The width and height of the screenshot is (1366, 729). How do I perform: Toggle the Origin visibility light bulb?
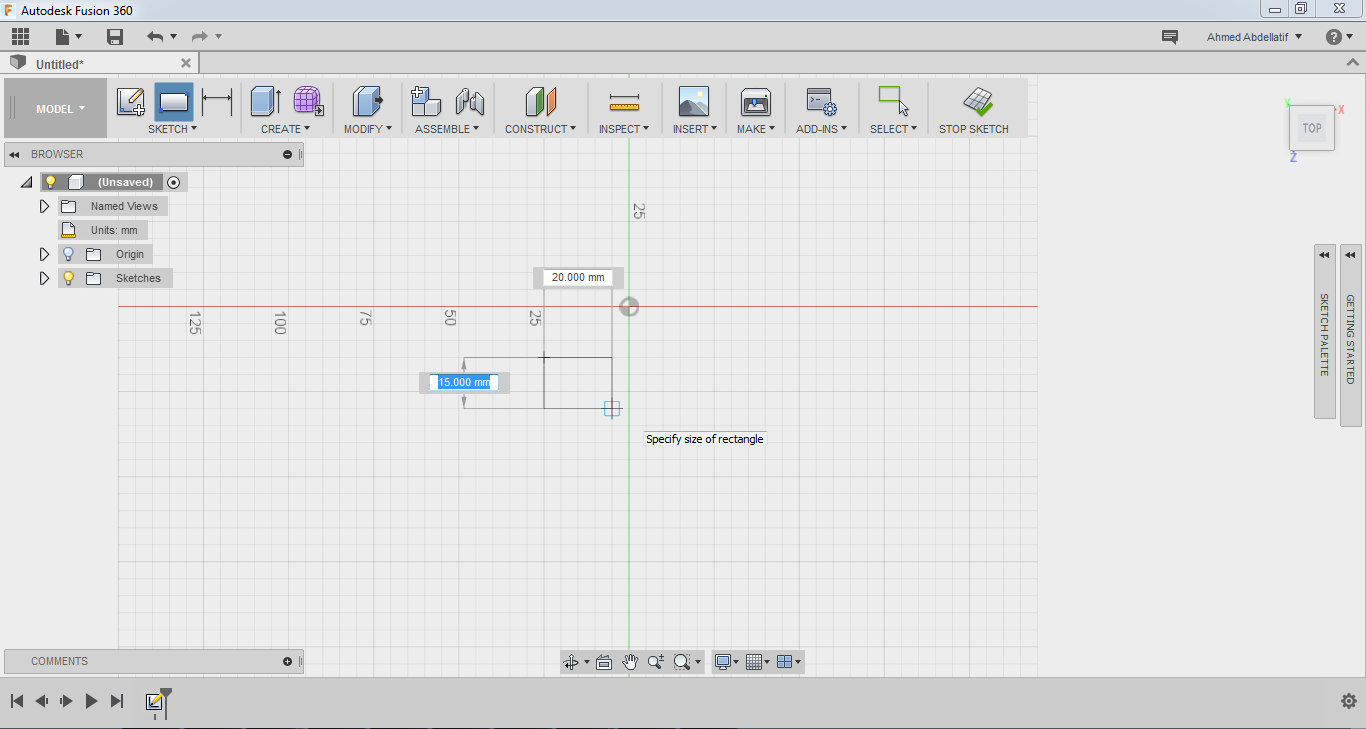pyautogui.click(x=68, y=254)
